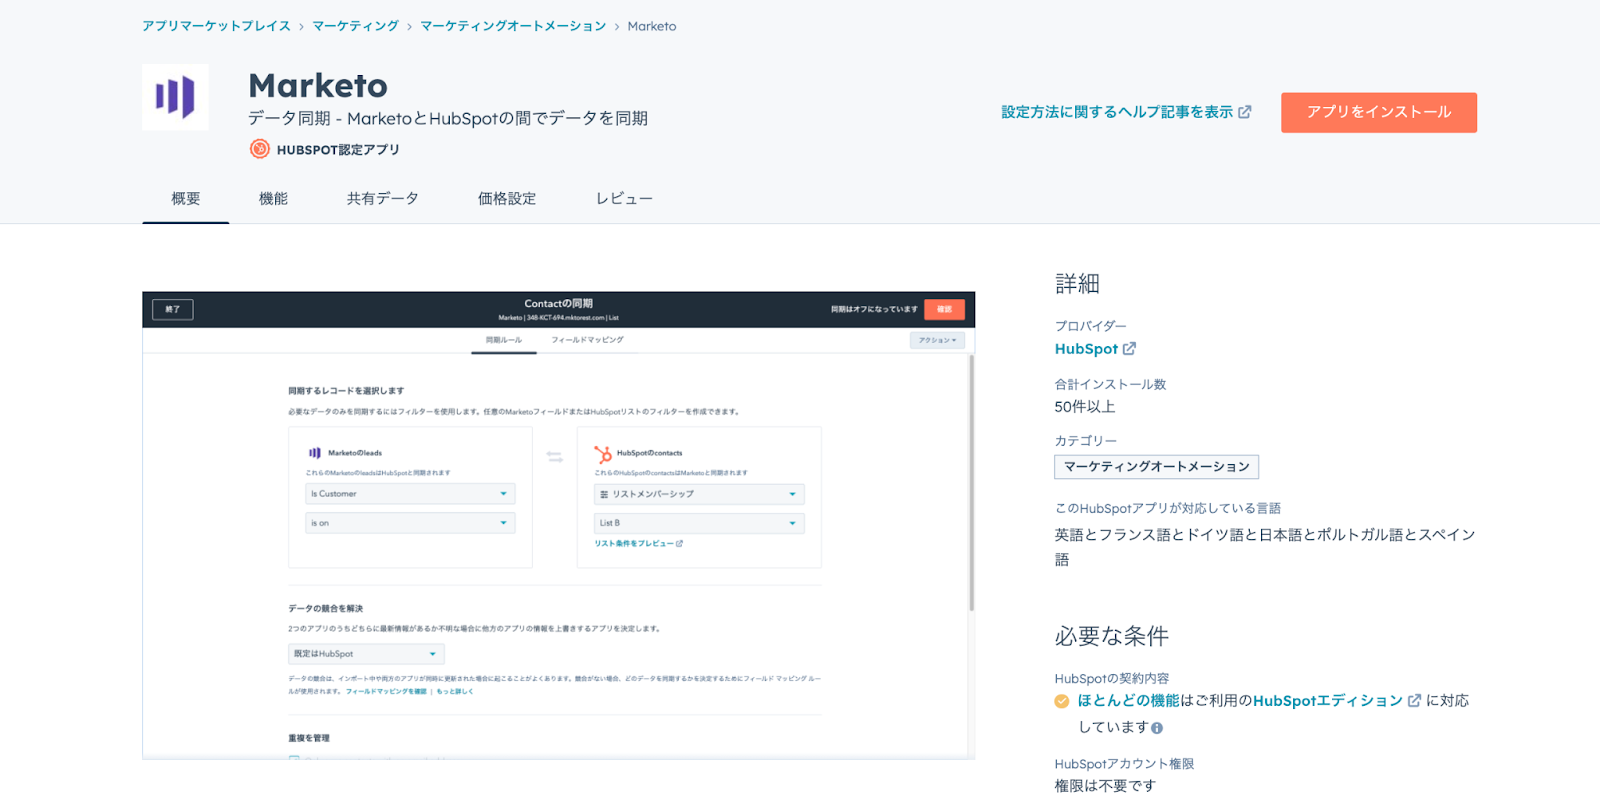Open マーケティングオートメーション breadcrumb link
Image resolution: width=1600 pixels, height=806 pixels.
tap(513, 26)
